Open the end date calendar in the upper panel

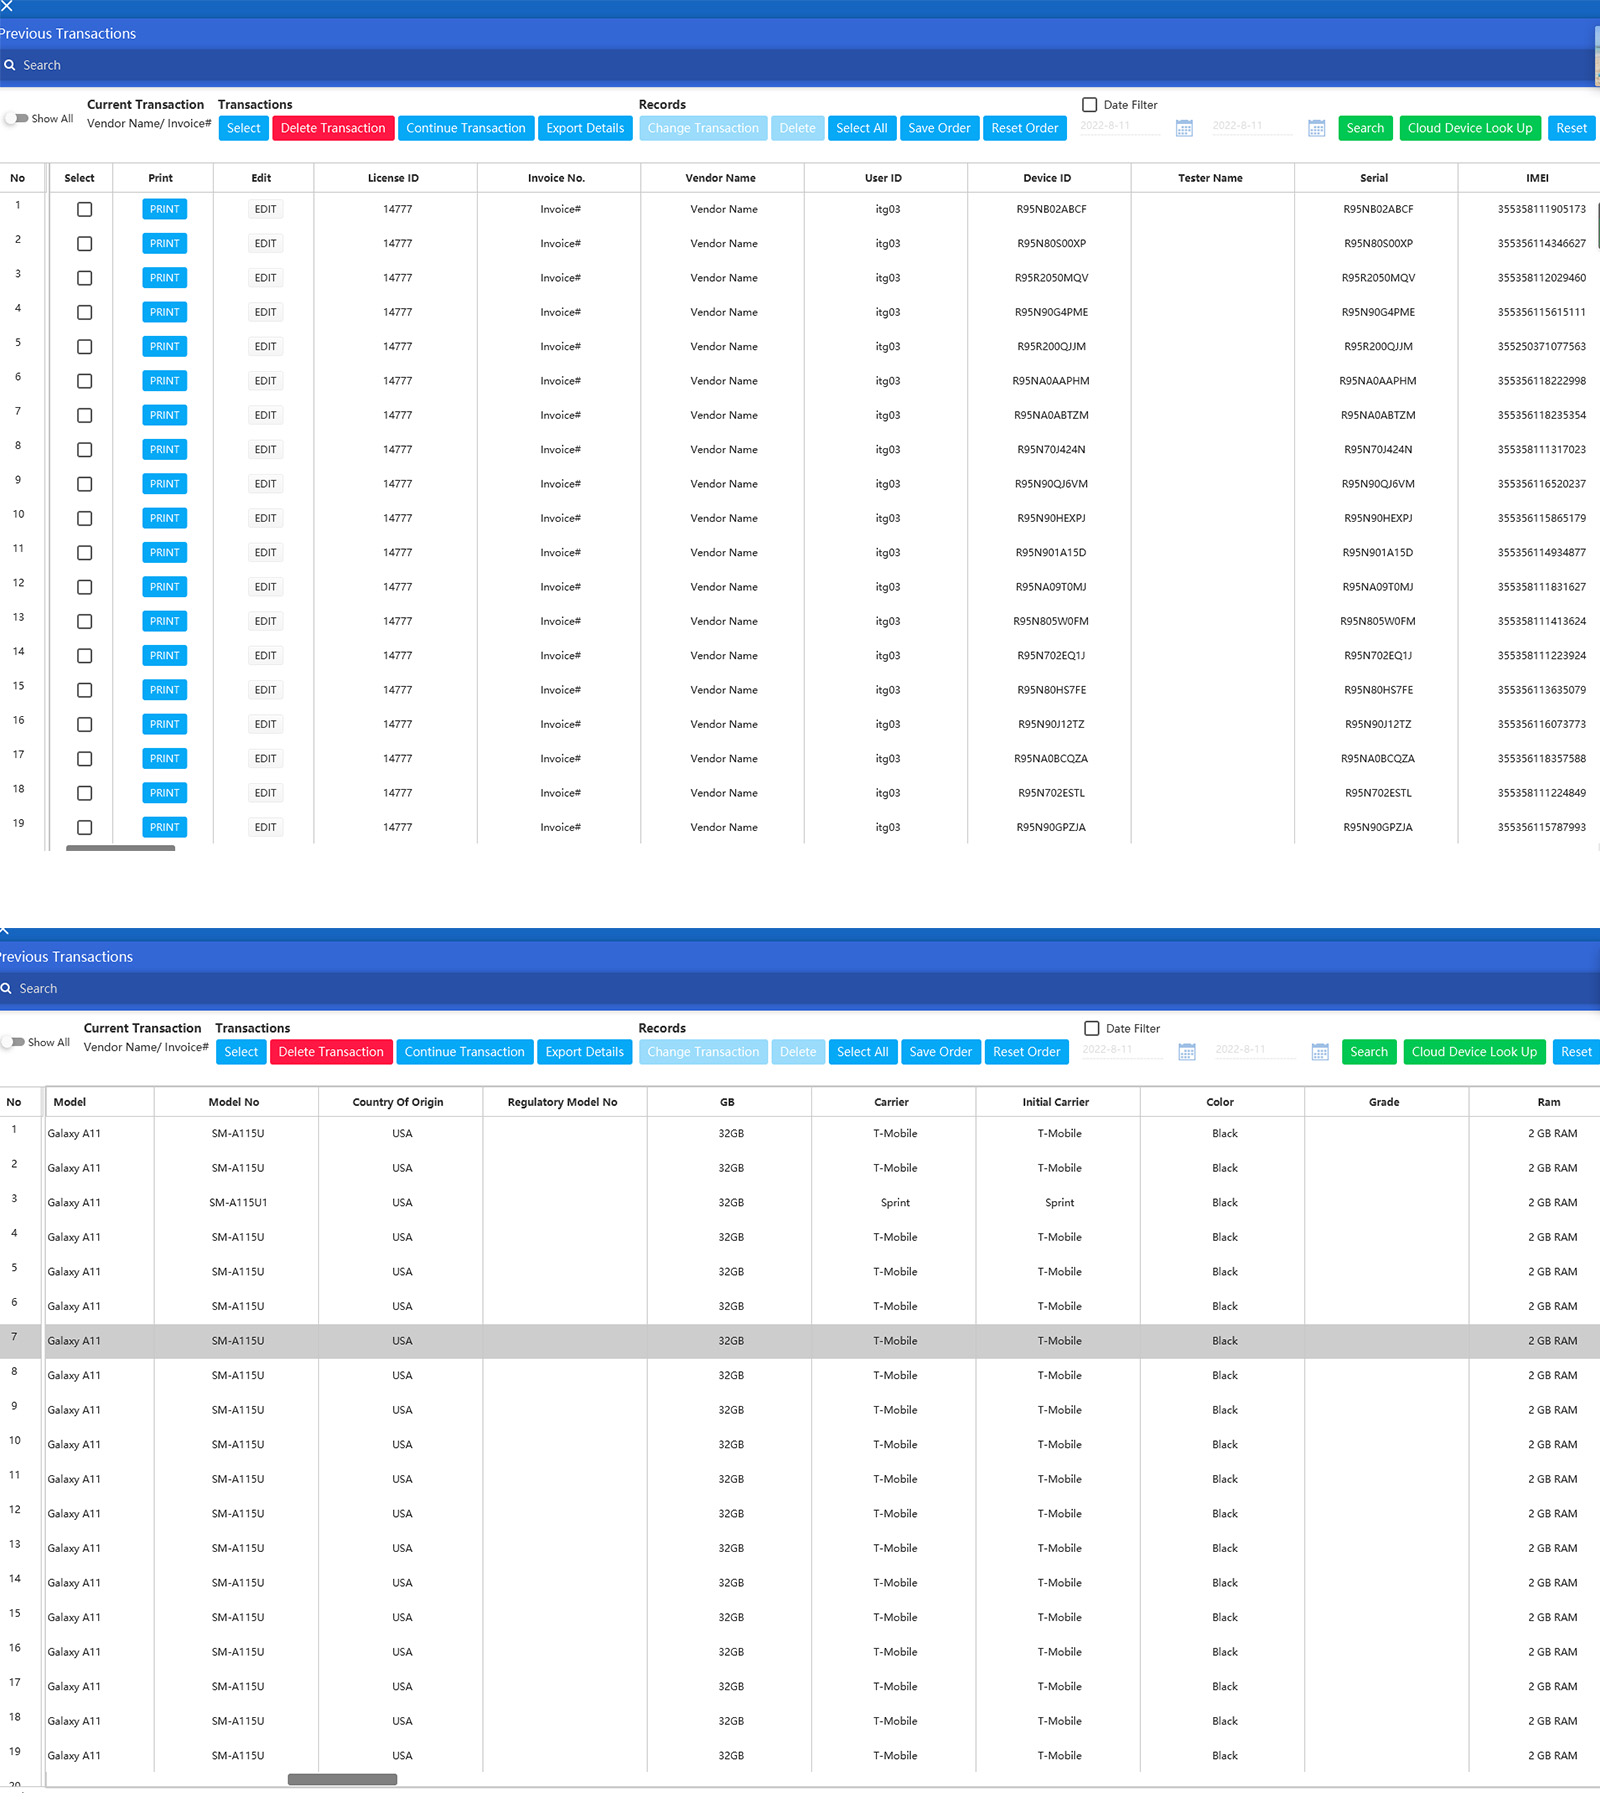point(1317,128)
